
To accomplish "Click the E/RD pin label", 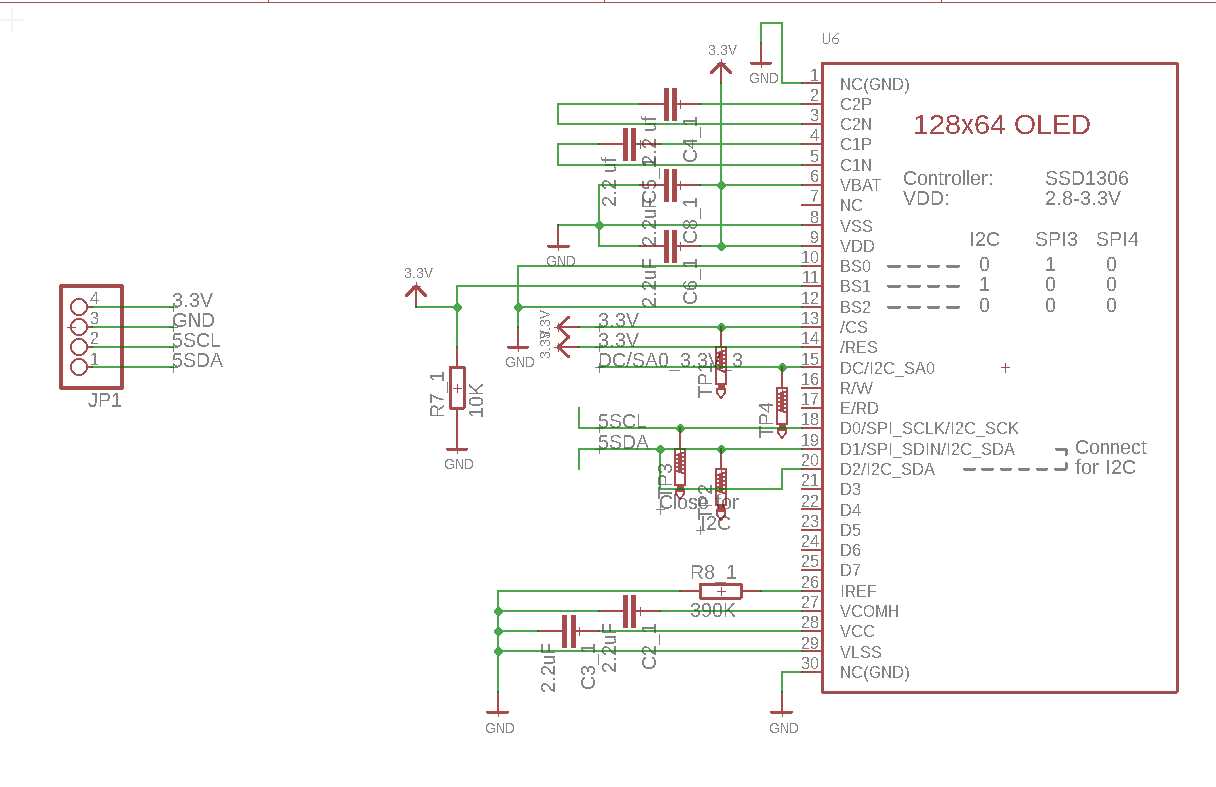I will [x=859, y=408].
